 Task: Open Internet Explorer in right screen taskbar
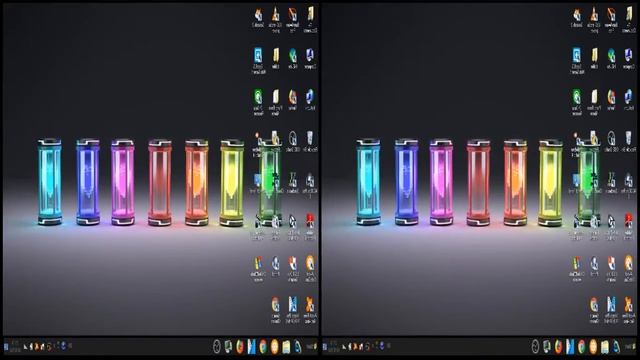[616, 347]
